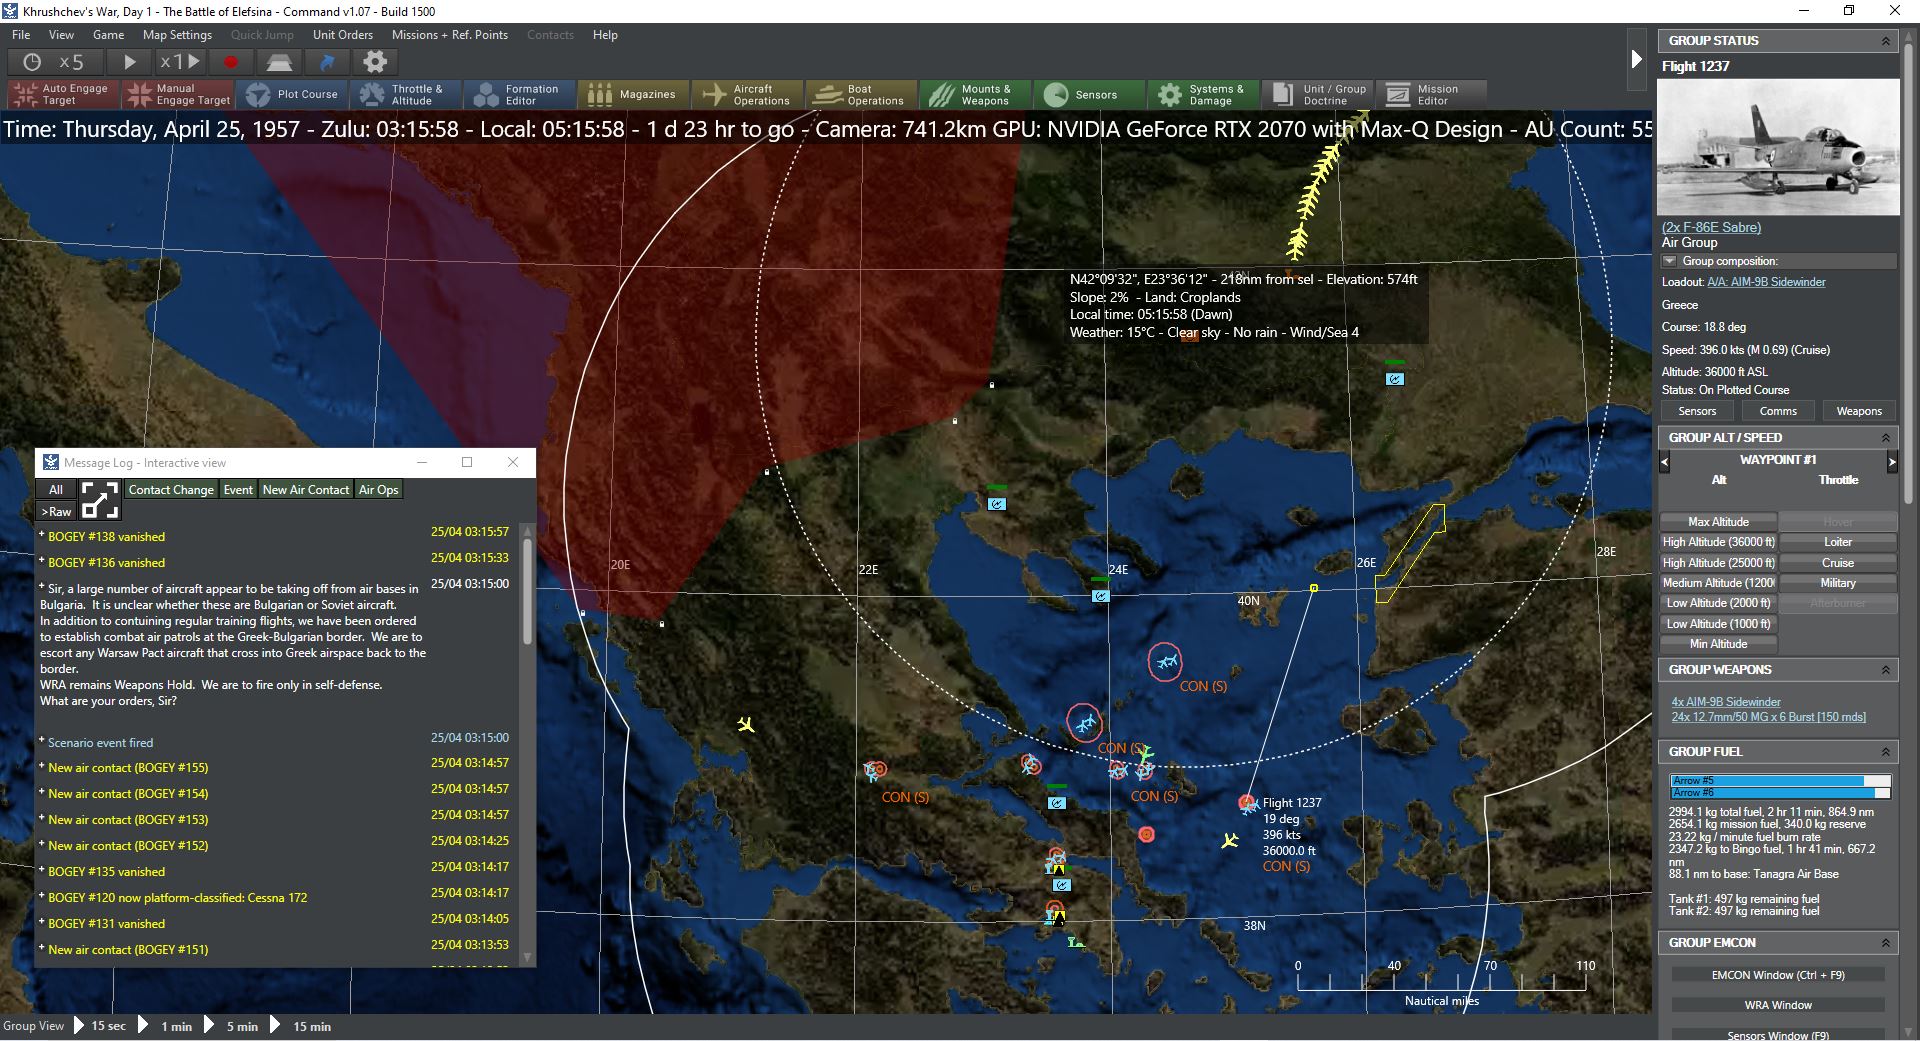The height and width of the screenshot is (1041, 1920).
Task: Click the blue curved arrow icon
Action: coord(327,62)
